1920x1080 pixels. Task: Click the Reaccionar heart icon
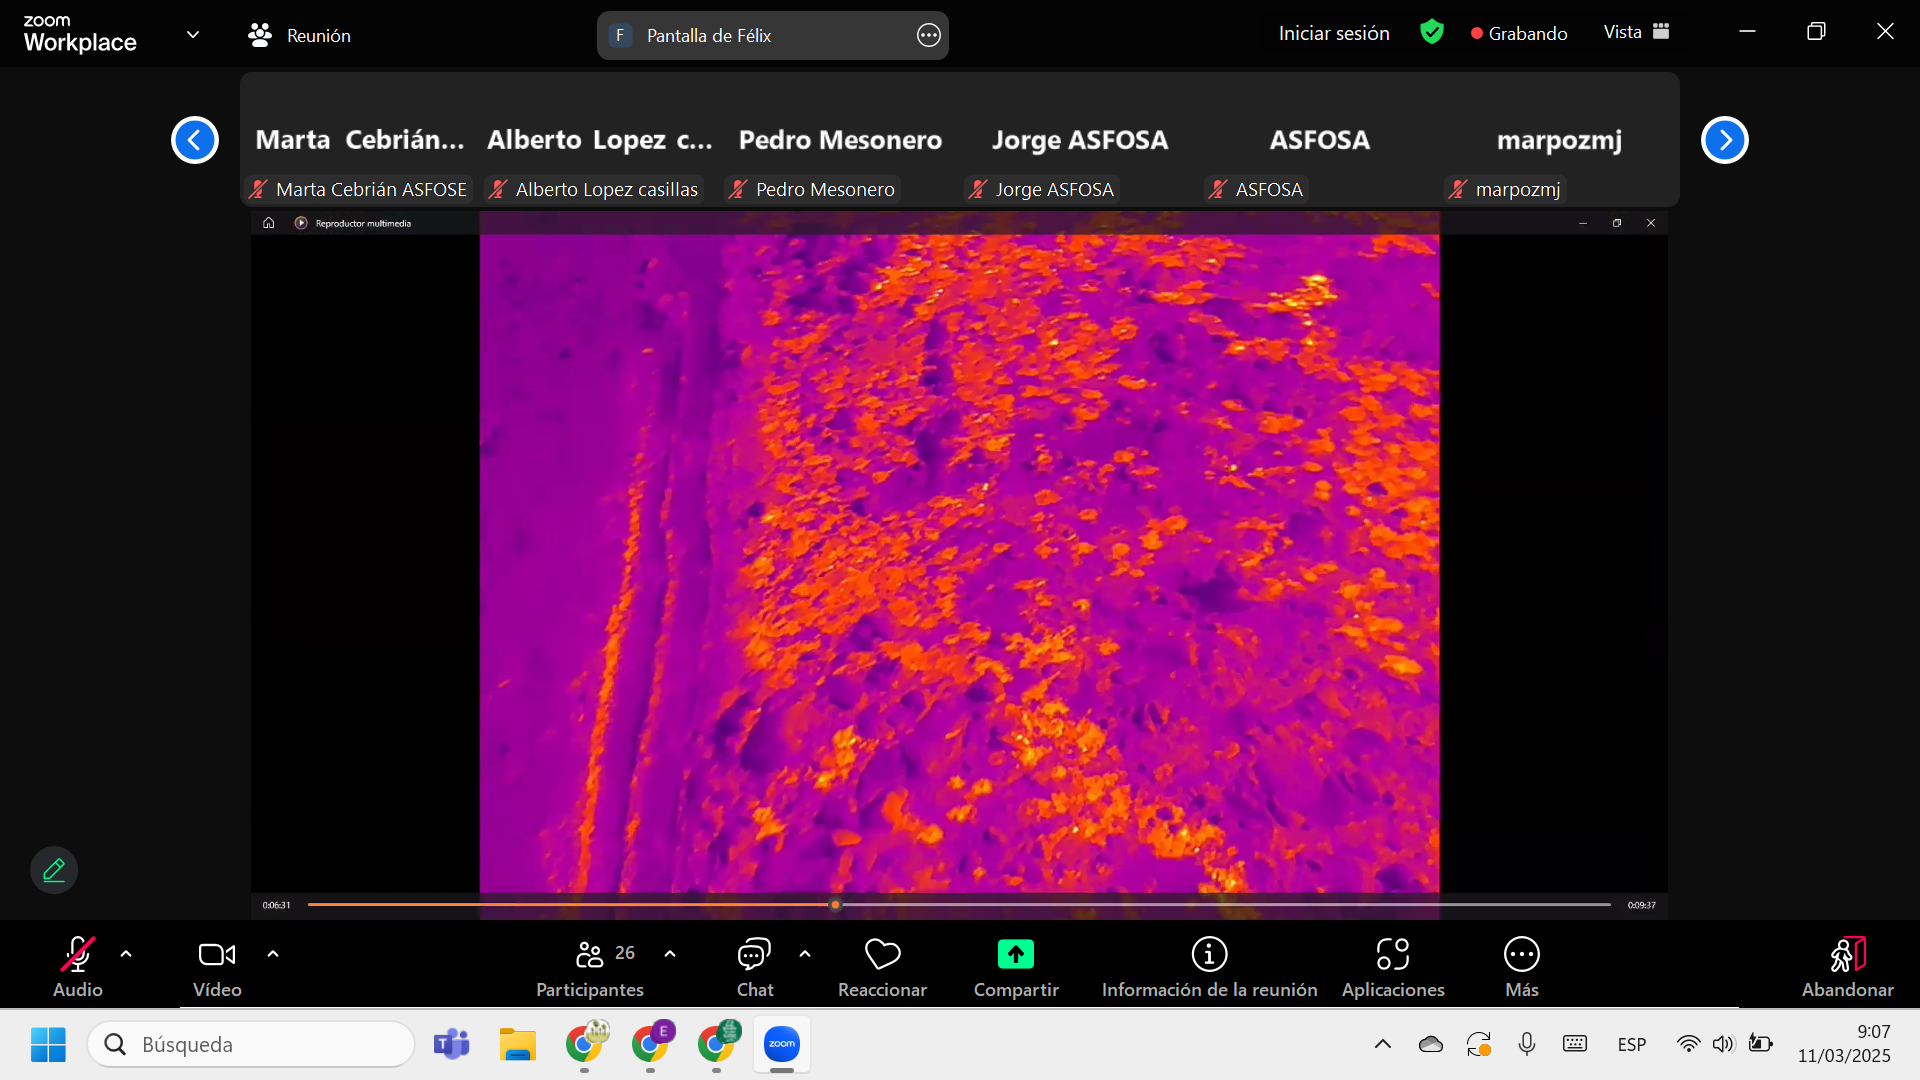coord(882,955)
